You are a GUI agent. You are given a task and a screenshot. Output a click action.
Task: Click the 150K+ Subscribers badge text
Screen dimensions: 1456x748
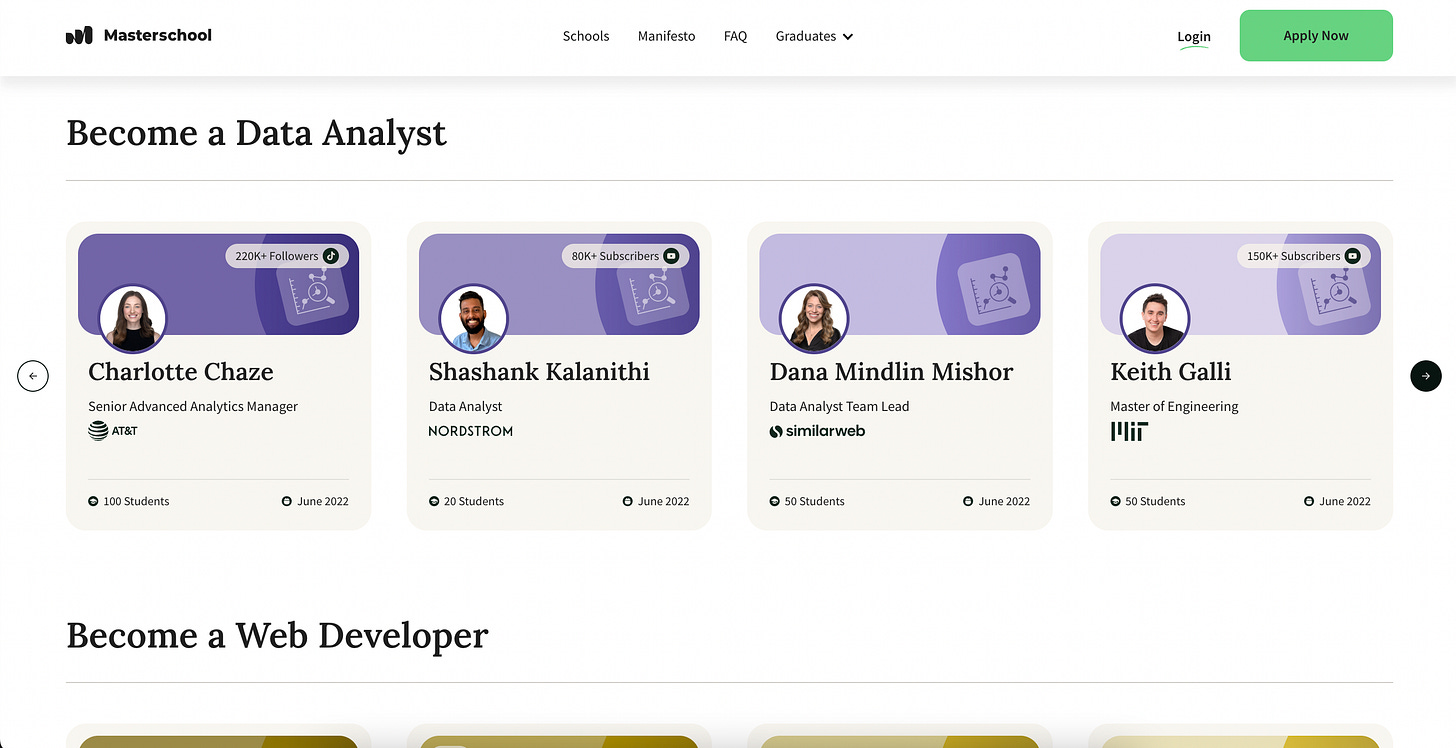(1293, 256)
